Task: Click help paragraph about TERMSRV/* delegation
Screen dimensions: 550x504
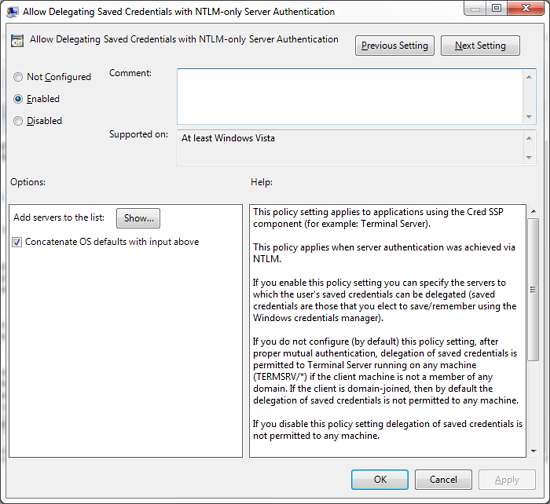Action: (x=385, y=371)
